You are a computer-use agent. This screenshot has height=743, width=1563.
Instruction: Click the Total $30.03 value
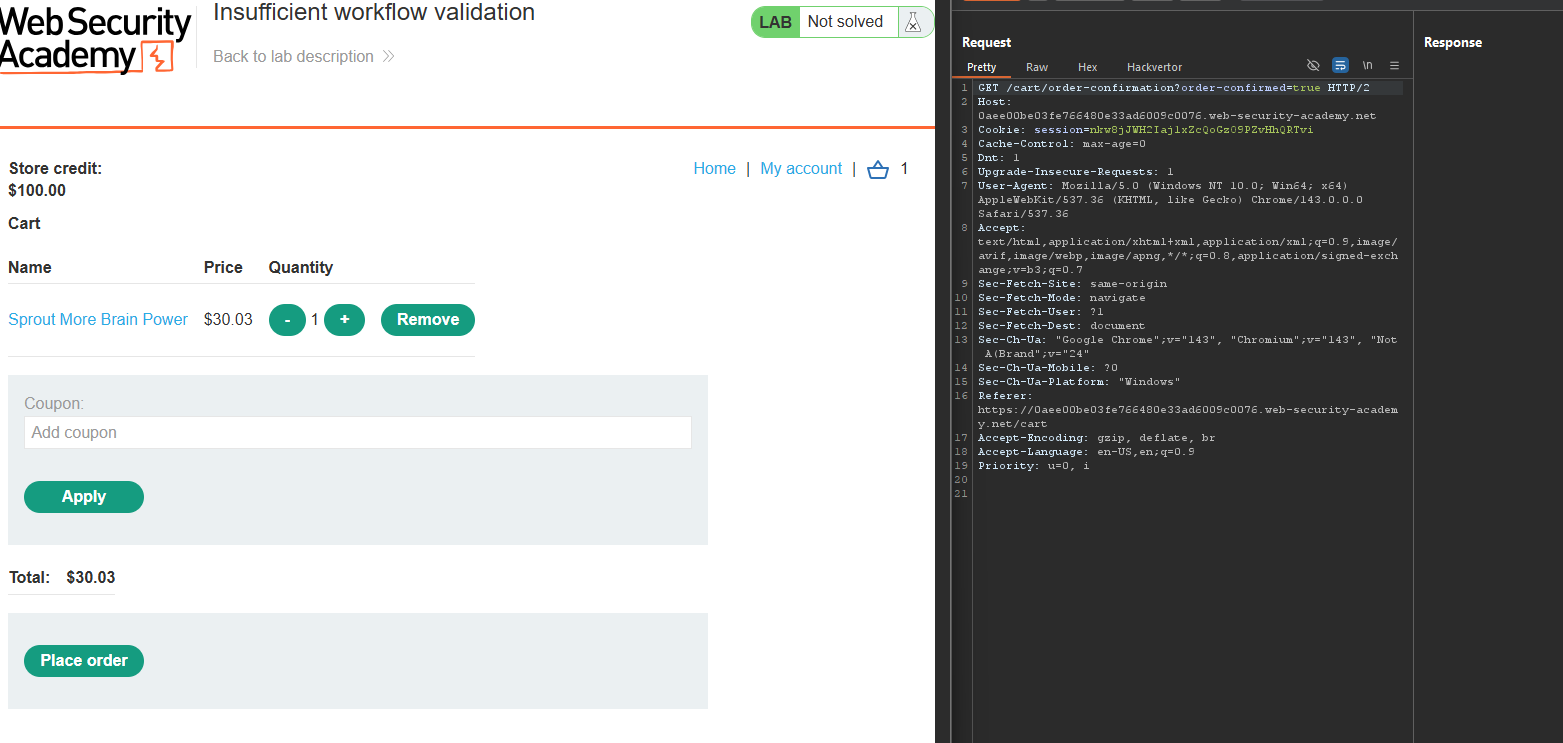tap(90, 577)
